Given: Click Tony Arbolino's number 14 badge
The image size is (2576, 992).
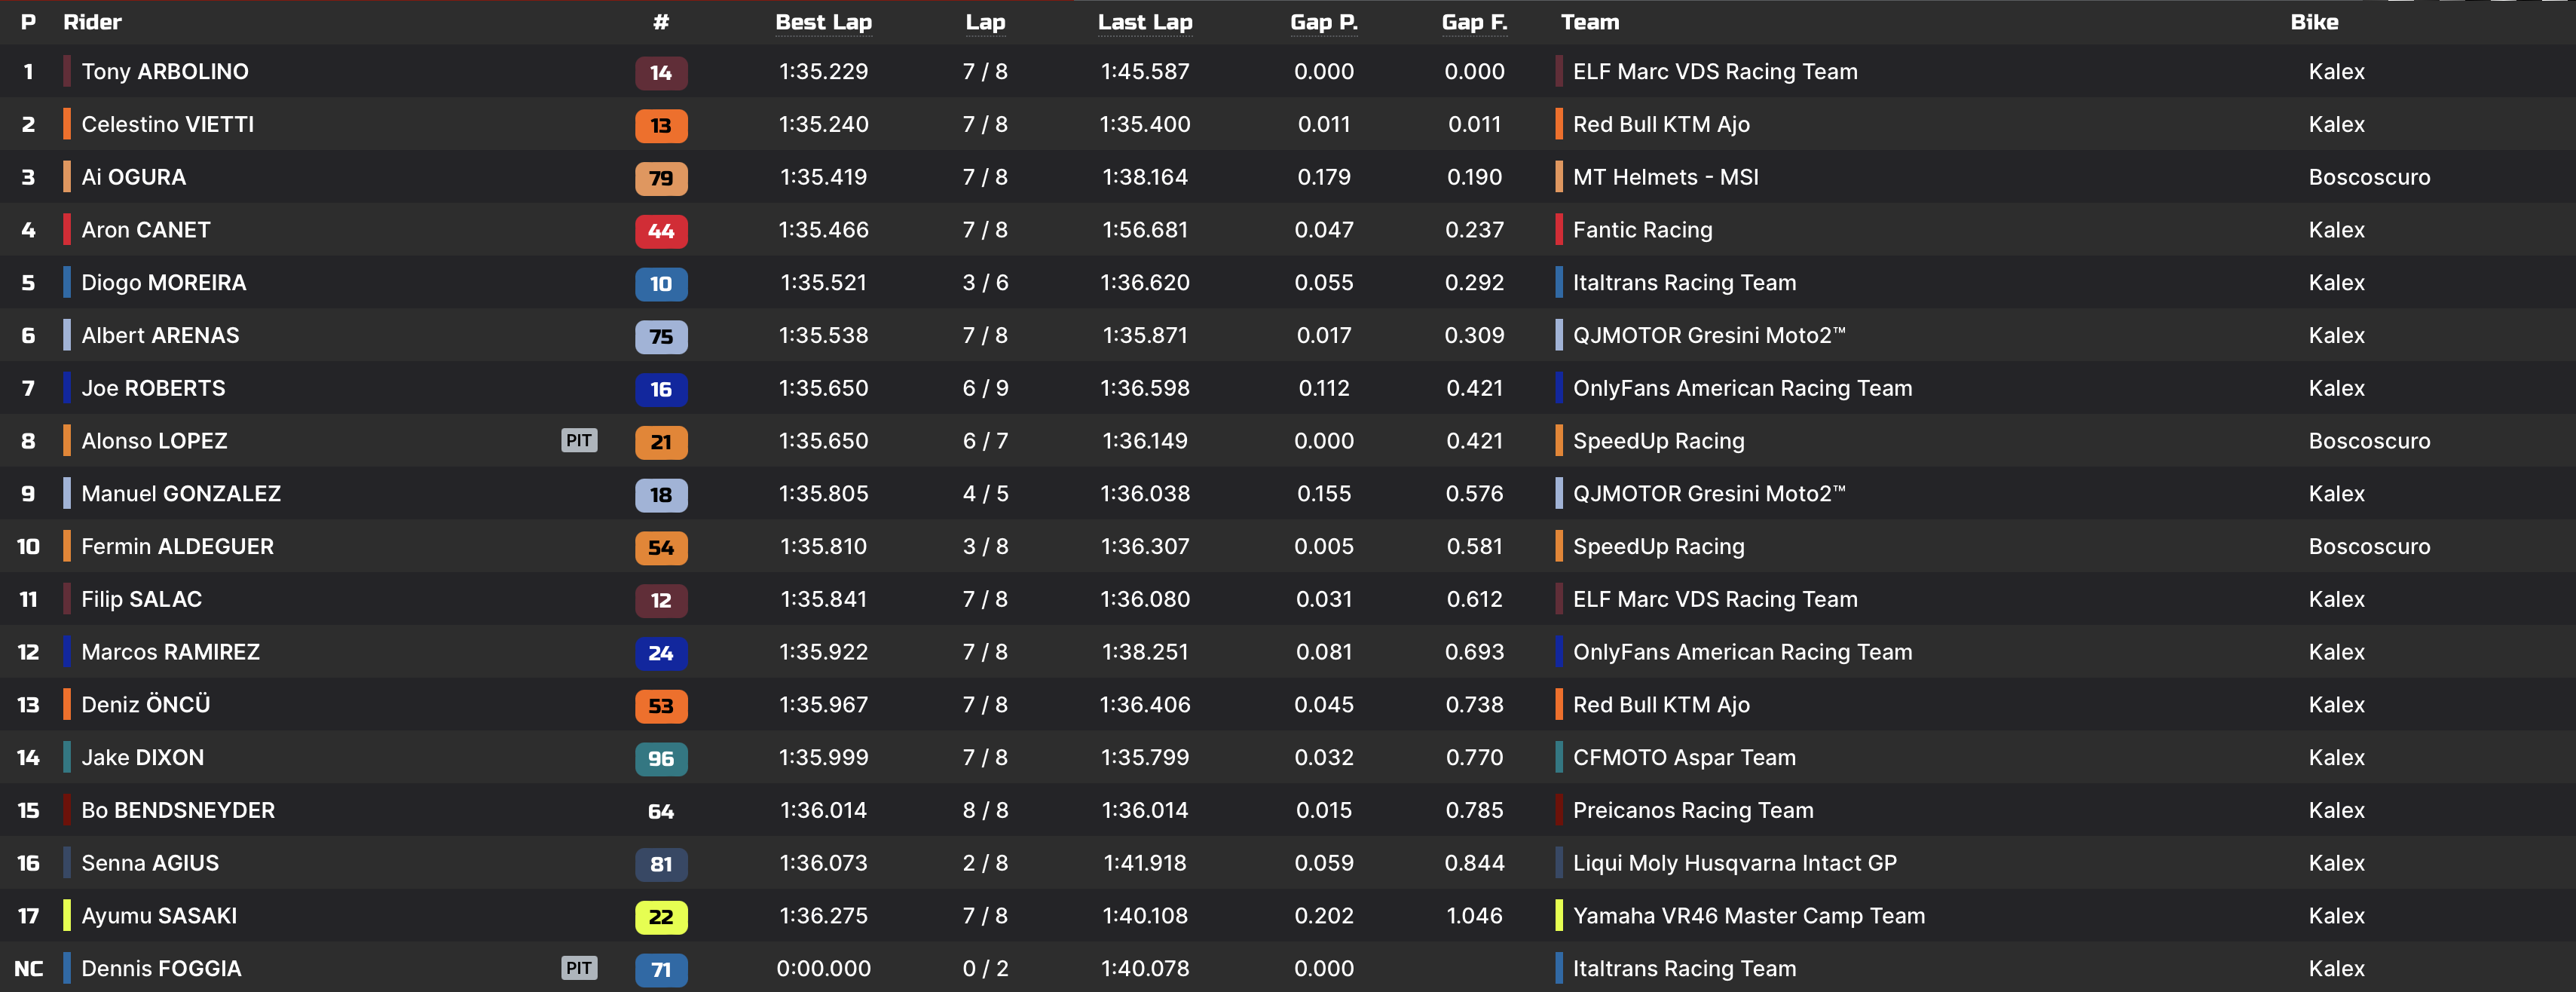Looking at the screenshot, I should click(661, 73).
